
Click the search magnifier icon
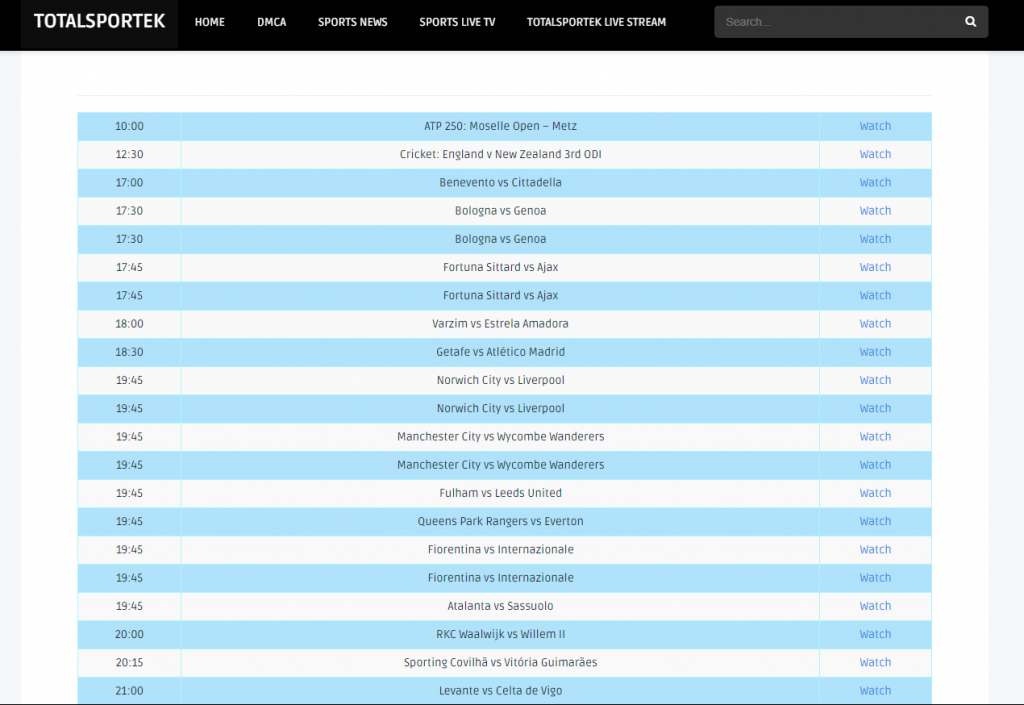click(x=970, y=22)
